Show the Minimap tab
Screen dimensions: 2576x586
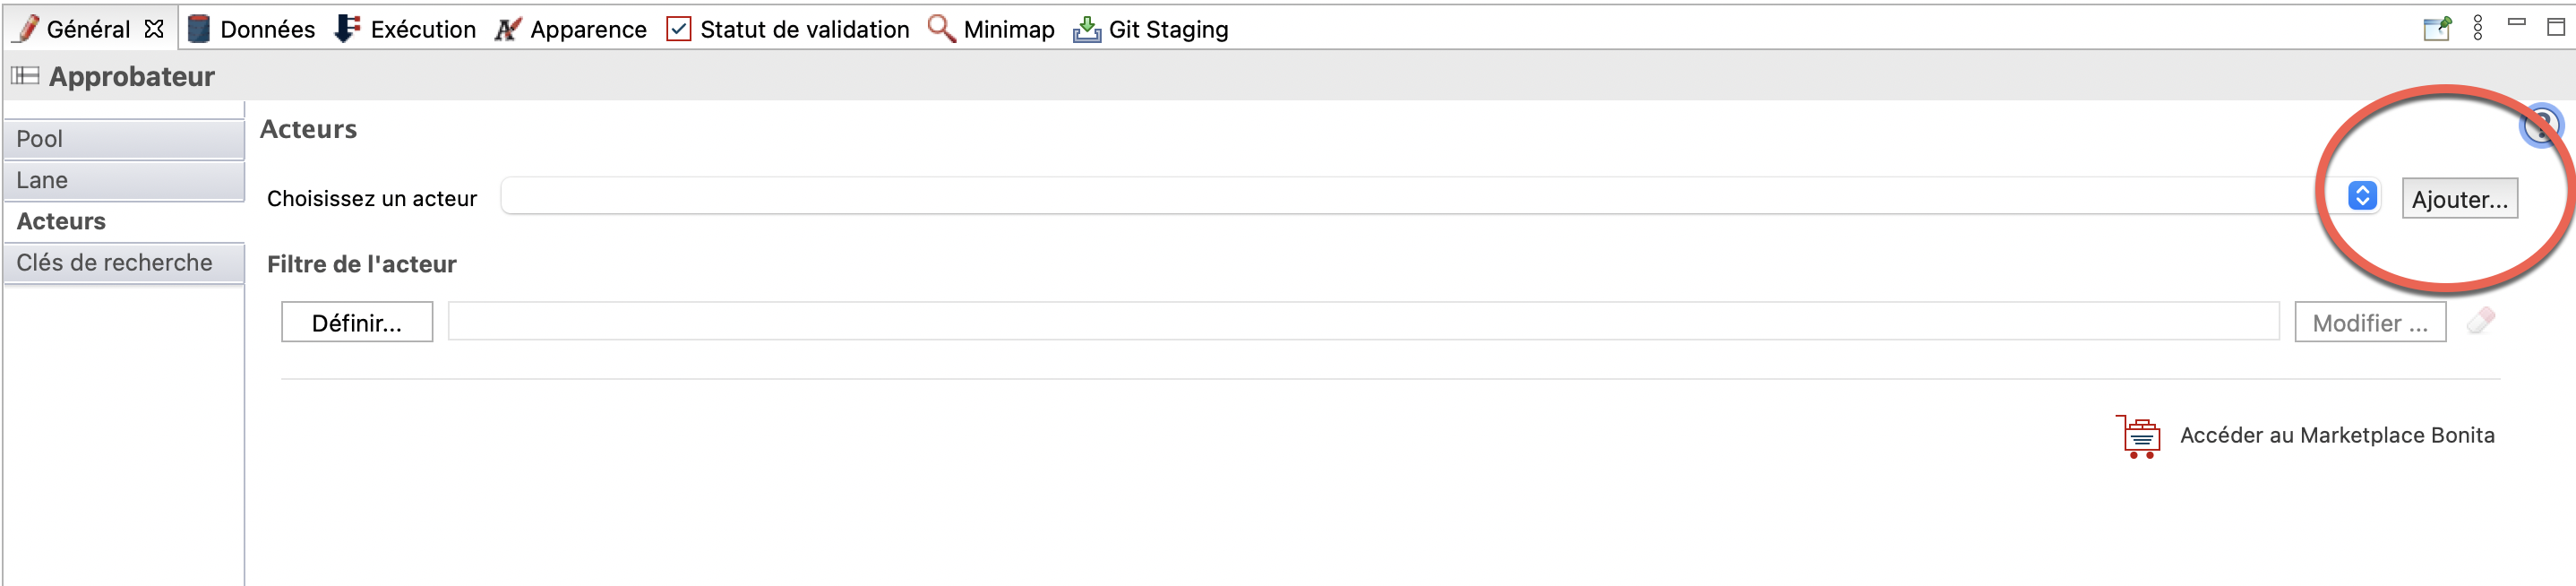click(991, 29)
